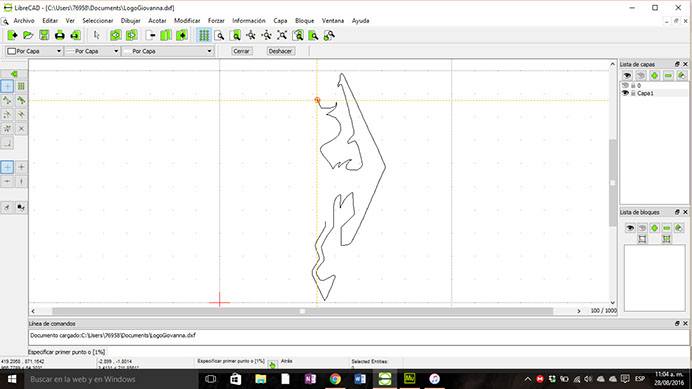
Task: Add a block with plus icon in blocks panel
Action: point(654,228)
